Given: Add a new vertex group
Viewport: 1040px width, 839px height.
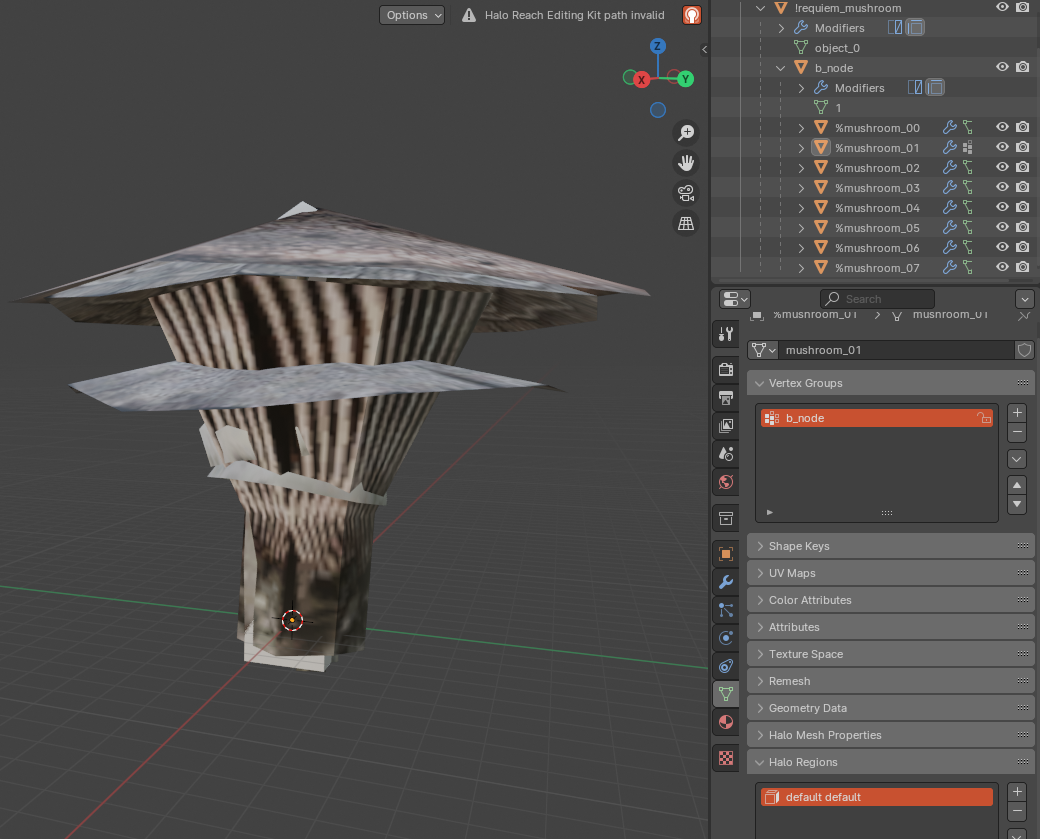Looking at the screenshot, I should (1017, 412).
